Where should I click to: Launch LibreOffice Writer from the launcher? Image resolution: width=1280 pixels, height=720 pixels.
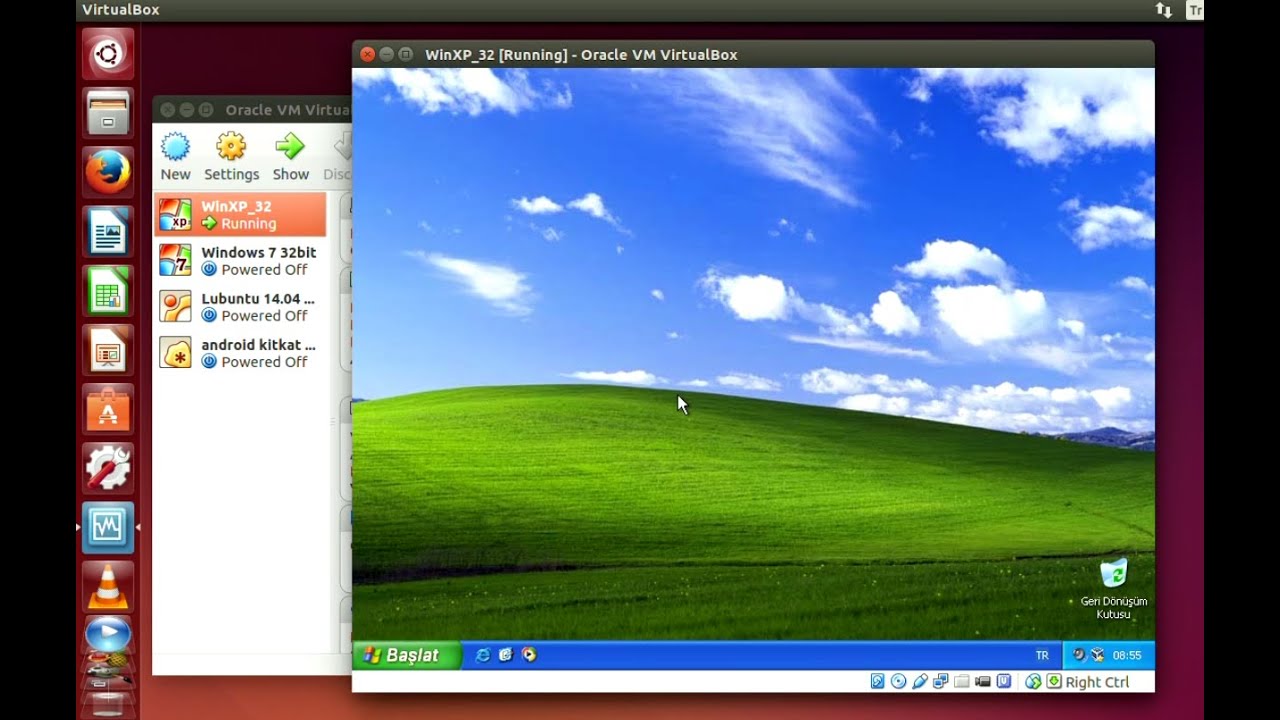pyautogui.click(x=108, y=231)
